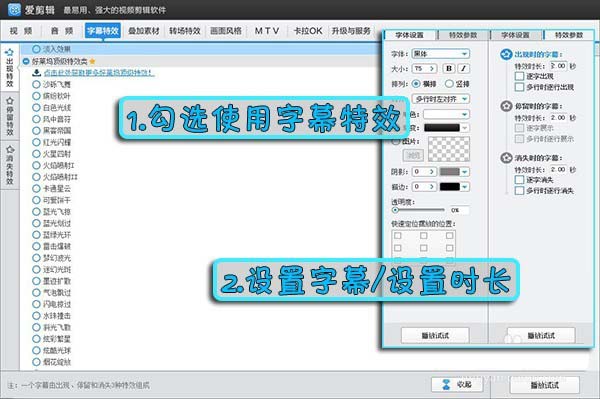
Task: Enable the 多行时逐行消失 checkbox
Action: click(519, 191)
